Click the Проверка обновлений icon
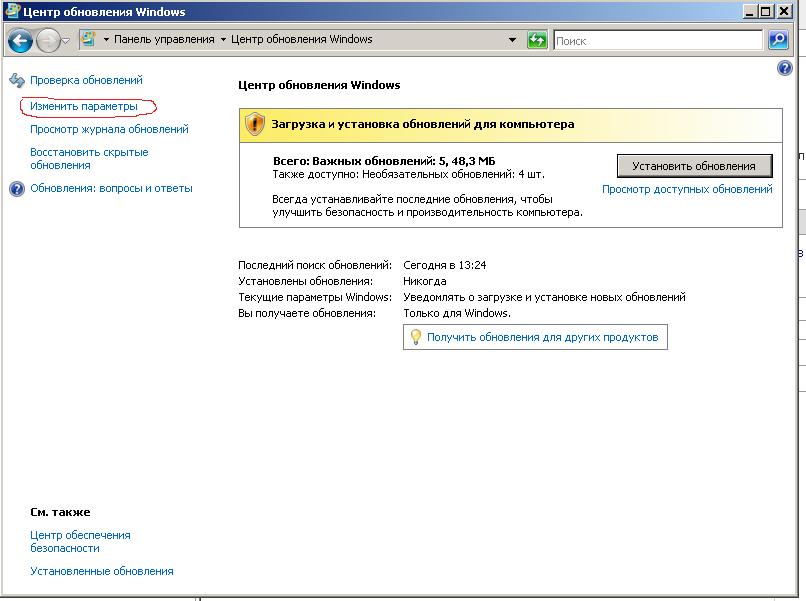The image size is (806, 601). coord(17,80)
